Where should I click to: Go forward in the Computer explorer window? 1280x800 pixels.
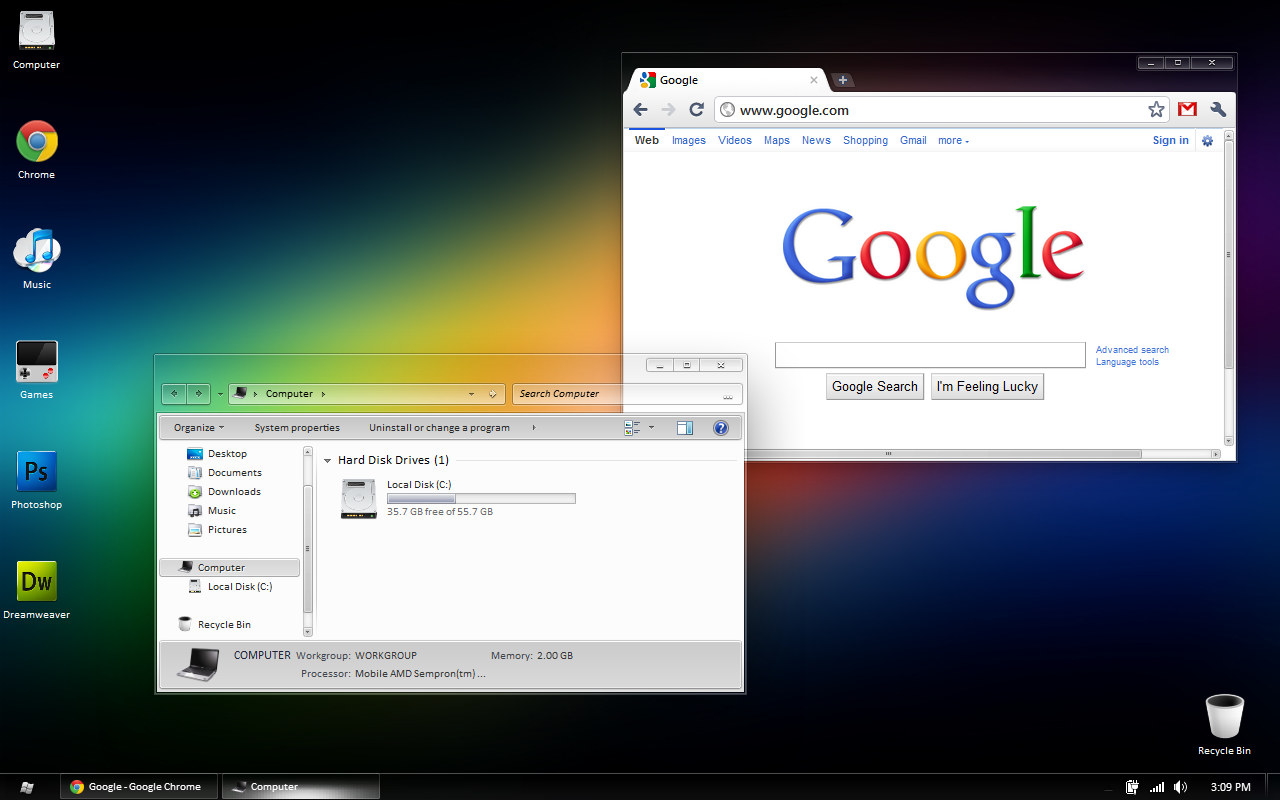(x=199, y=394)
